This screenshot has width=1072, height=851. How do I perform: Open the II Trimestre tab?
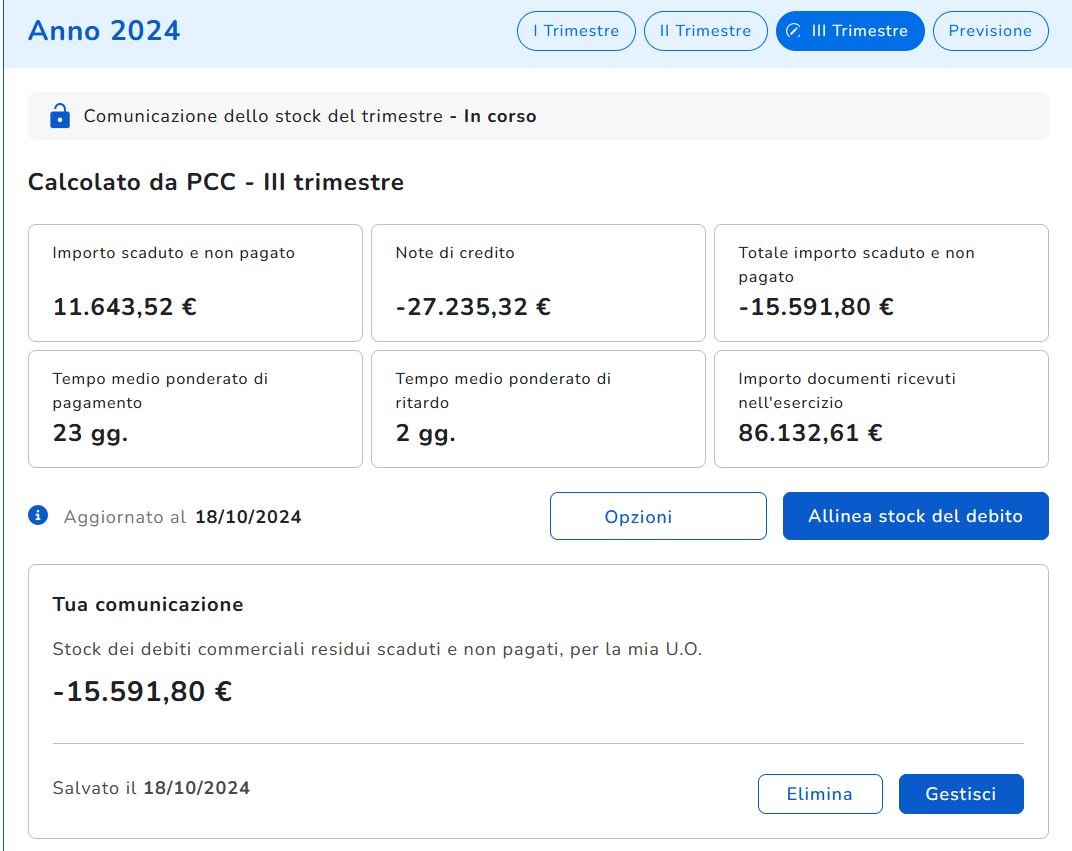(705, 31)
